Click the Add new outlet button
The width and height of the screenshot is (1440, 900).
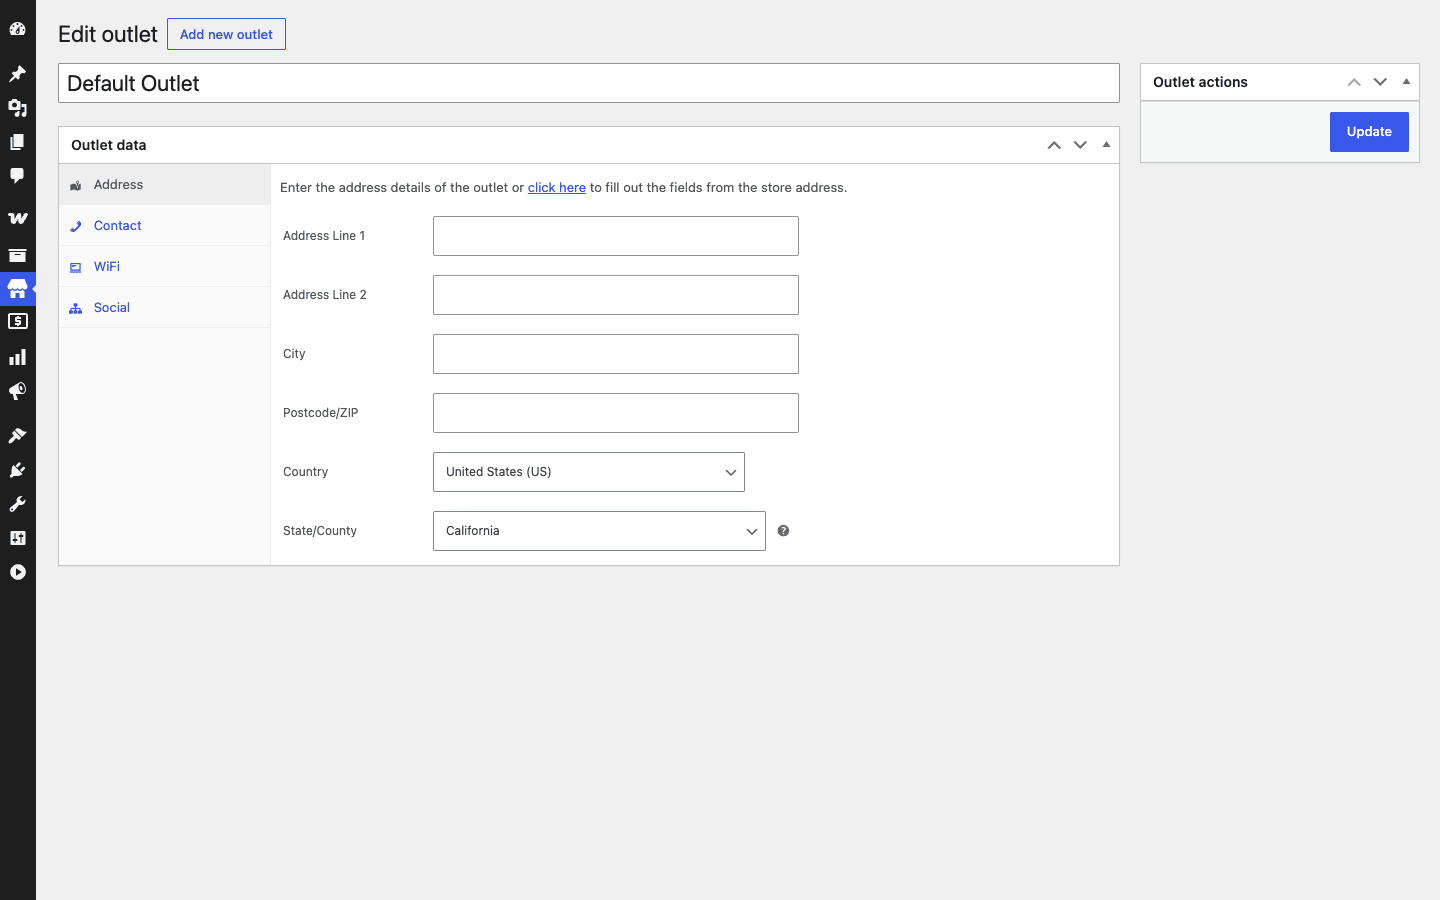[x=226, y=34]
